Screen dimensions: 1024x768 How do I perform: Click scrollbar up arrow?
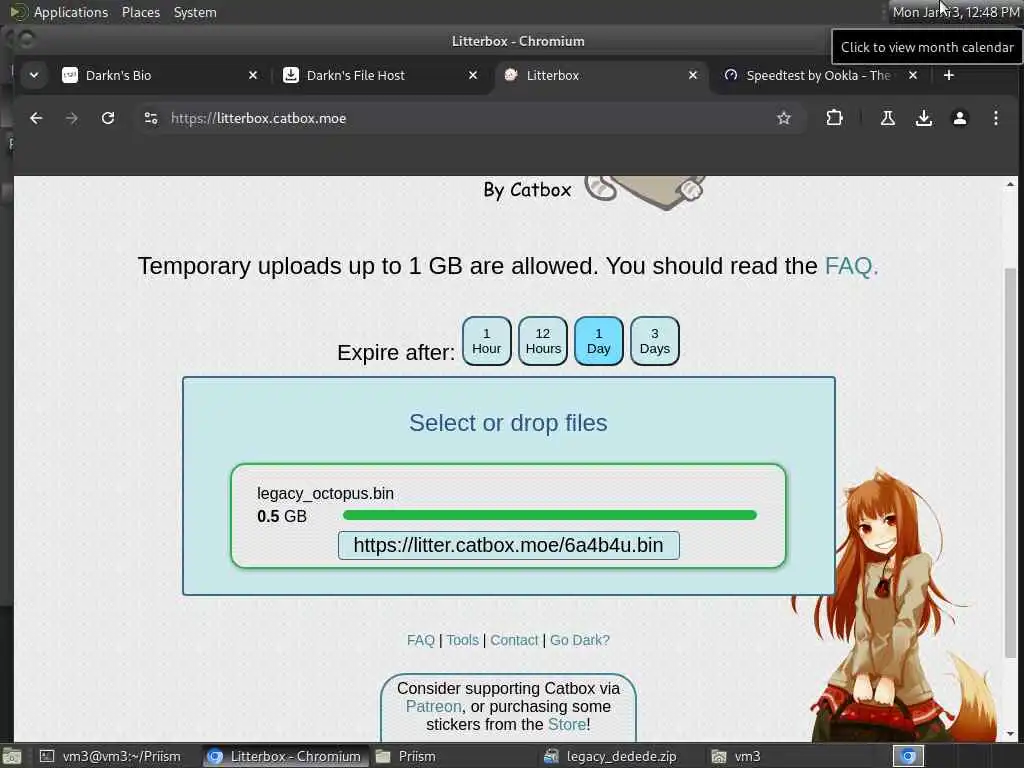pyautogui.click(x=1010, y=185)
